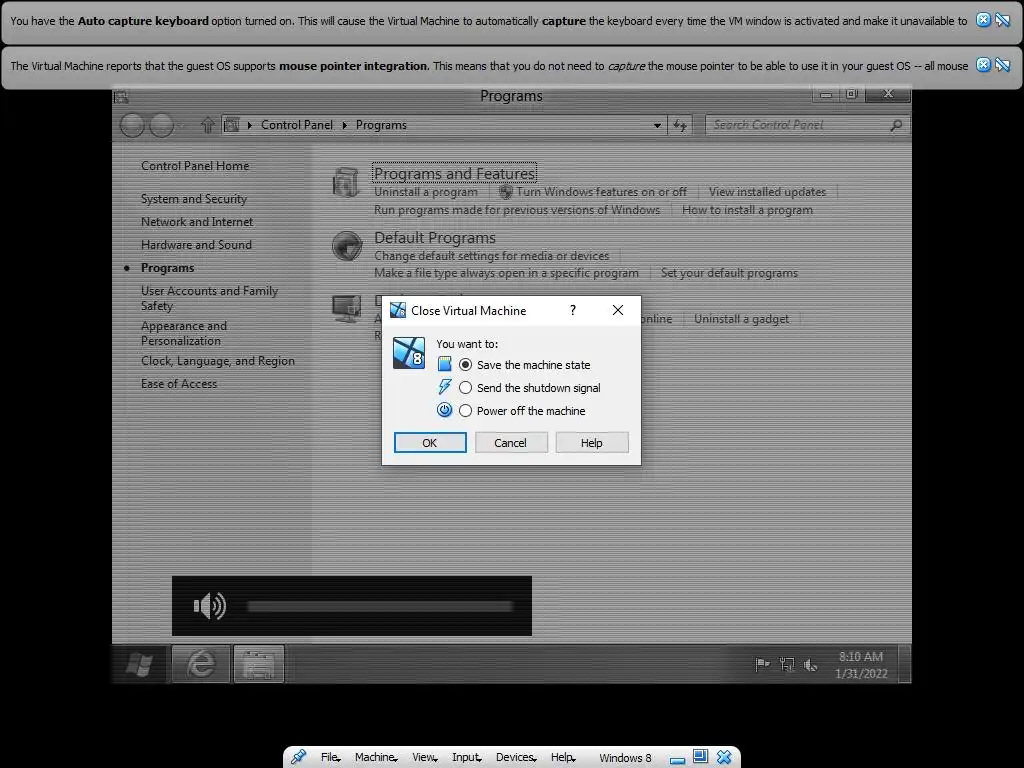Open the Help menu in VM toolbar
The height and width of the screenshot is (768, 1024).
tap(563, 757)
